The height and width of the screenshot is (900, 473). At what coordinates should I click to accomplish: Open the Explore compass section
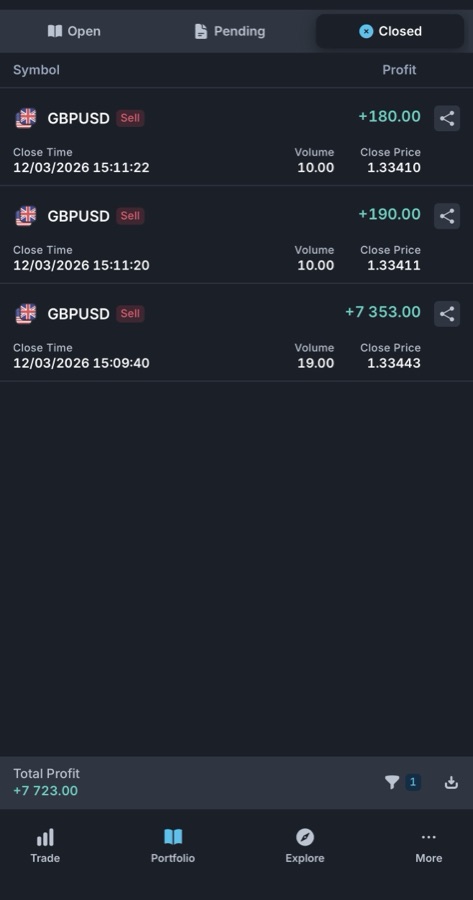(x=305, y=846)
